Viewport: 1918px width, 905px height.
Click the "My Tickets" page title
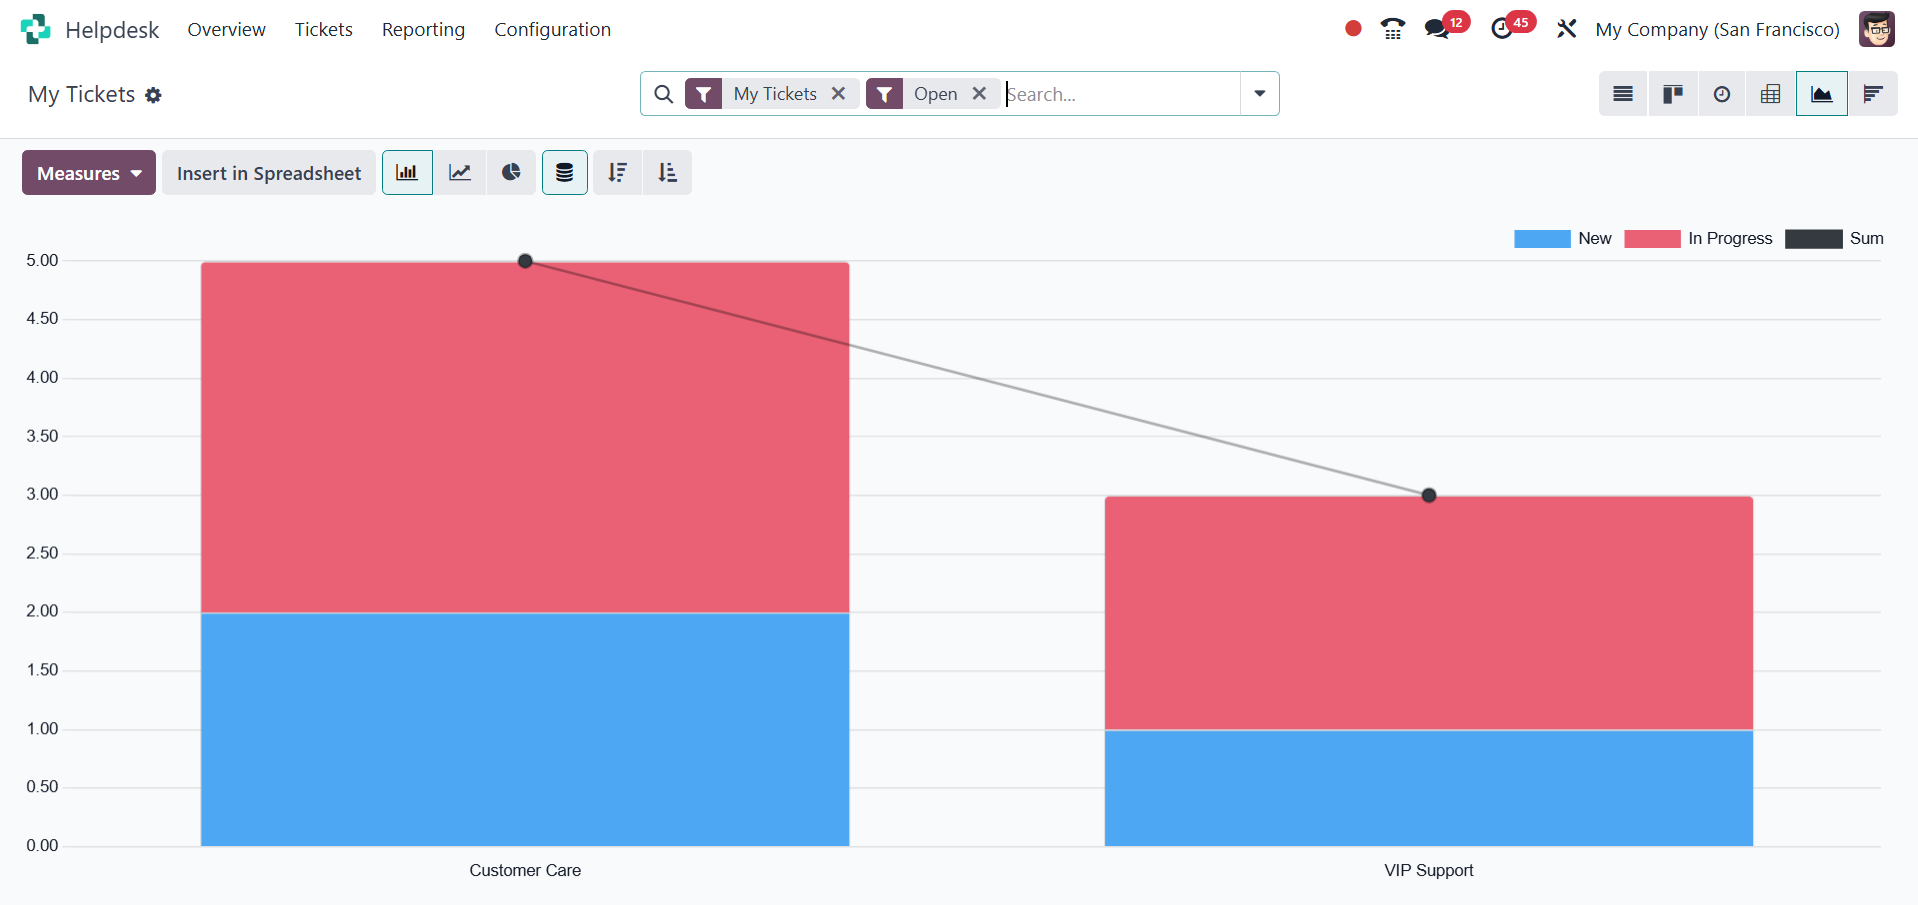[82, 95]
